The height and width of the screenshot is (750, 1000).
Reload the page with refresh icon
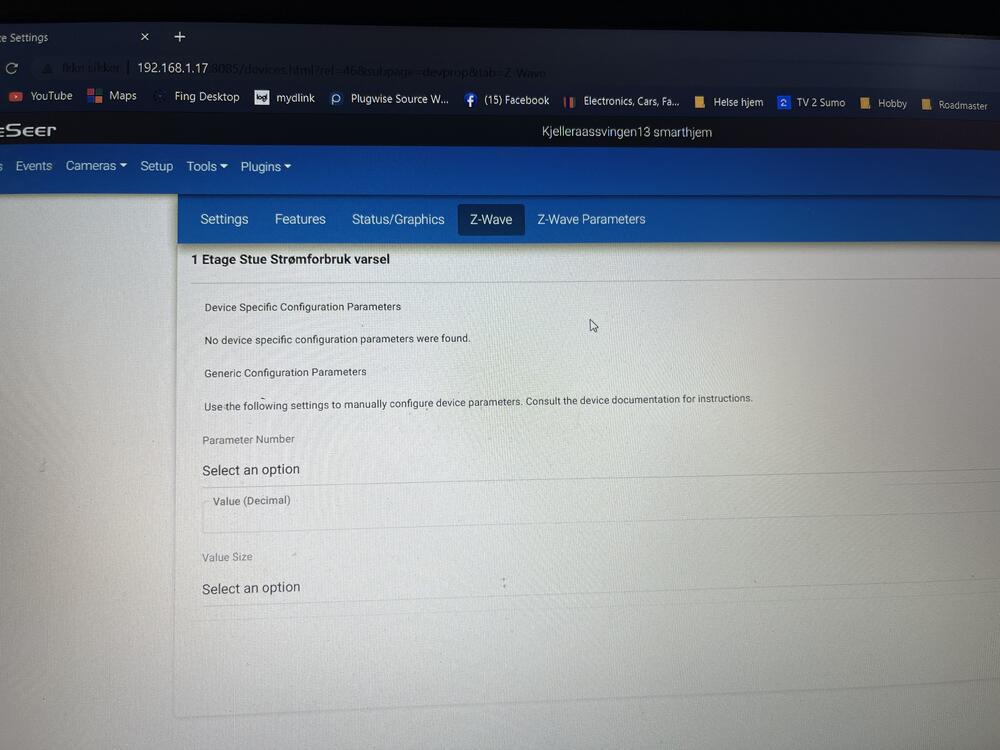point(11,68)
